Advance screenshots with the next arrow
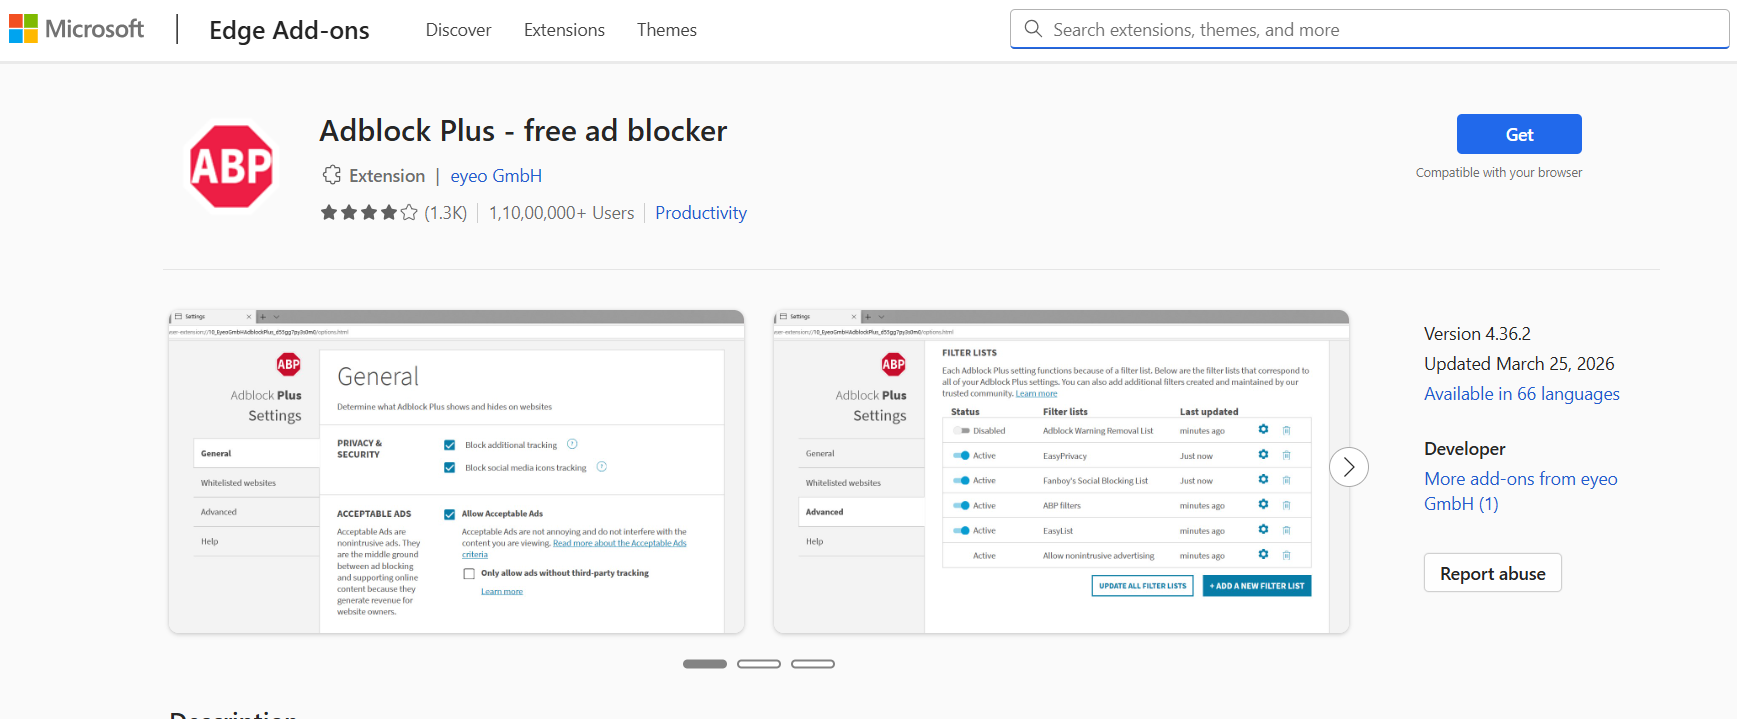Screen dimensions: 1737x719 (x=1348, y=467)
